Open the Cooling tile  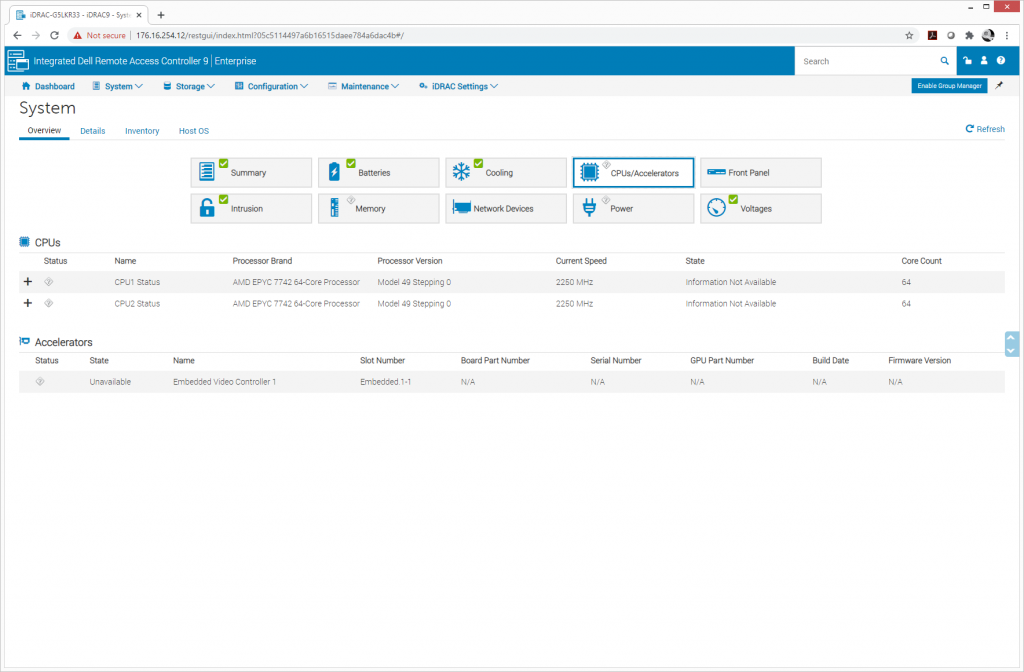[505, 172]
